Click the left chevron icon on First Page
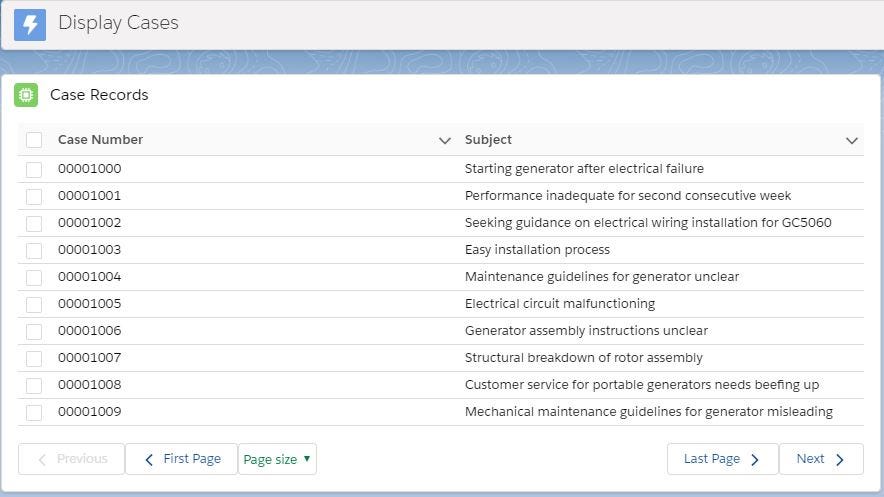884x497 pixels. [149, 460]
